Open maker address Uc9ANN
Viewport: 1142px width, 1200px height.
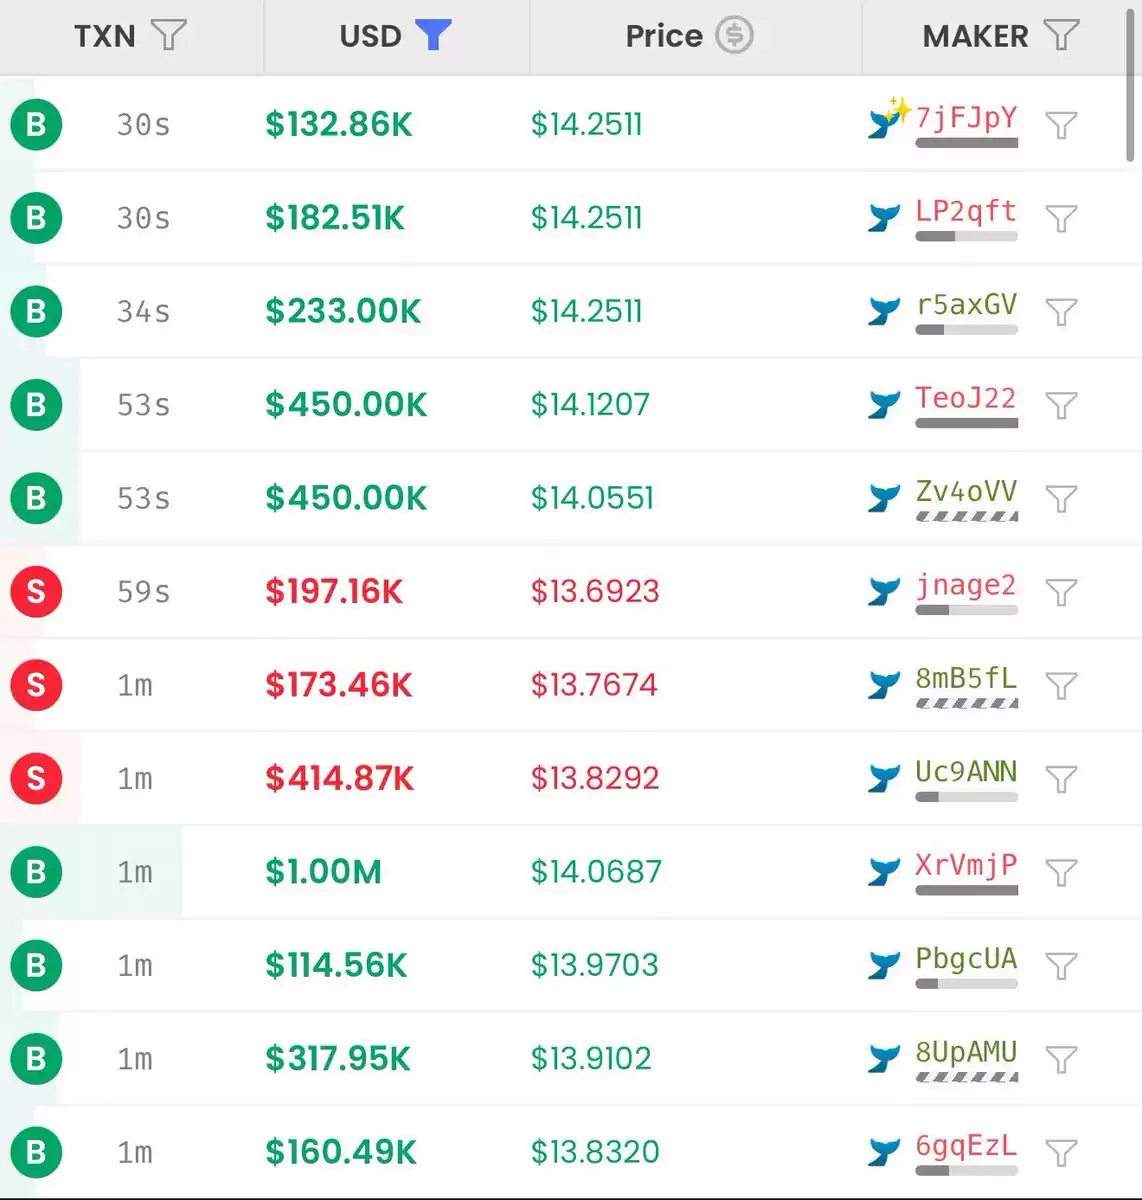click(966, 771)
